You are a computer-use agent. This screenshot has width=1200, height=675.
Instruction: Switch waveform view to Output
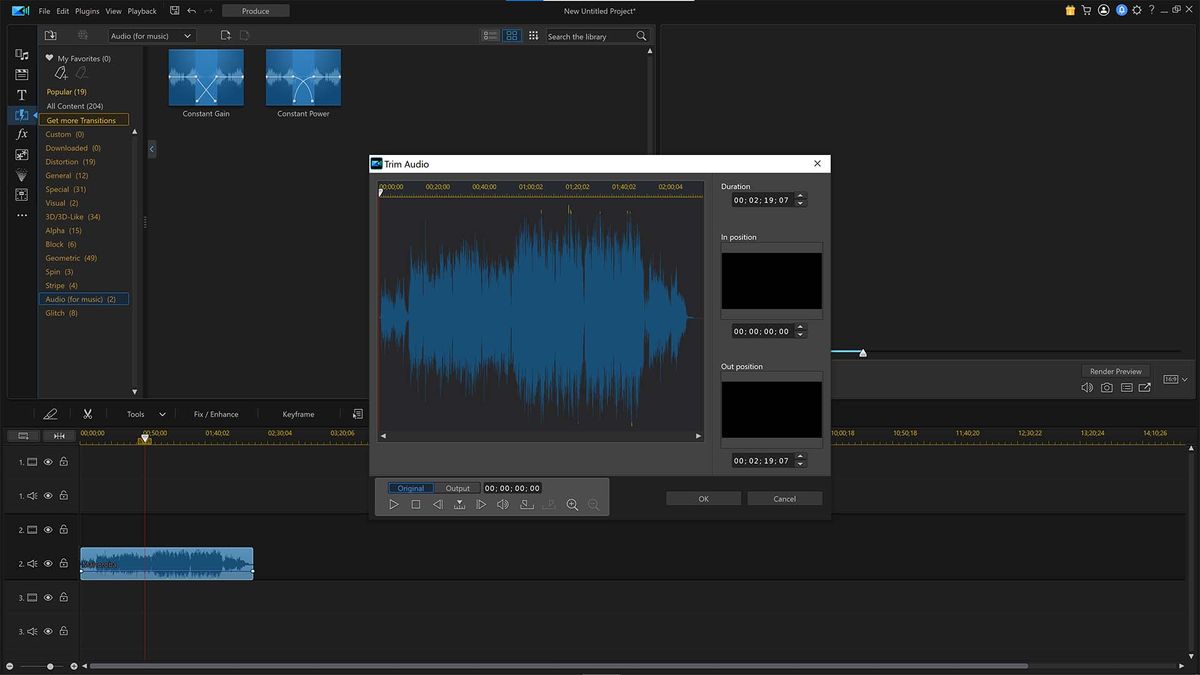(x=457, y=488)
